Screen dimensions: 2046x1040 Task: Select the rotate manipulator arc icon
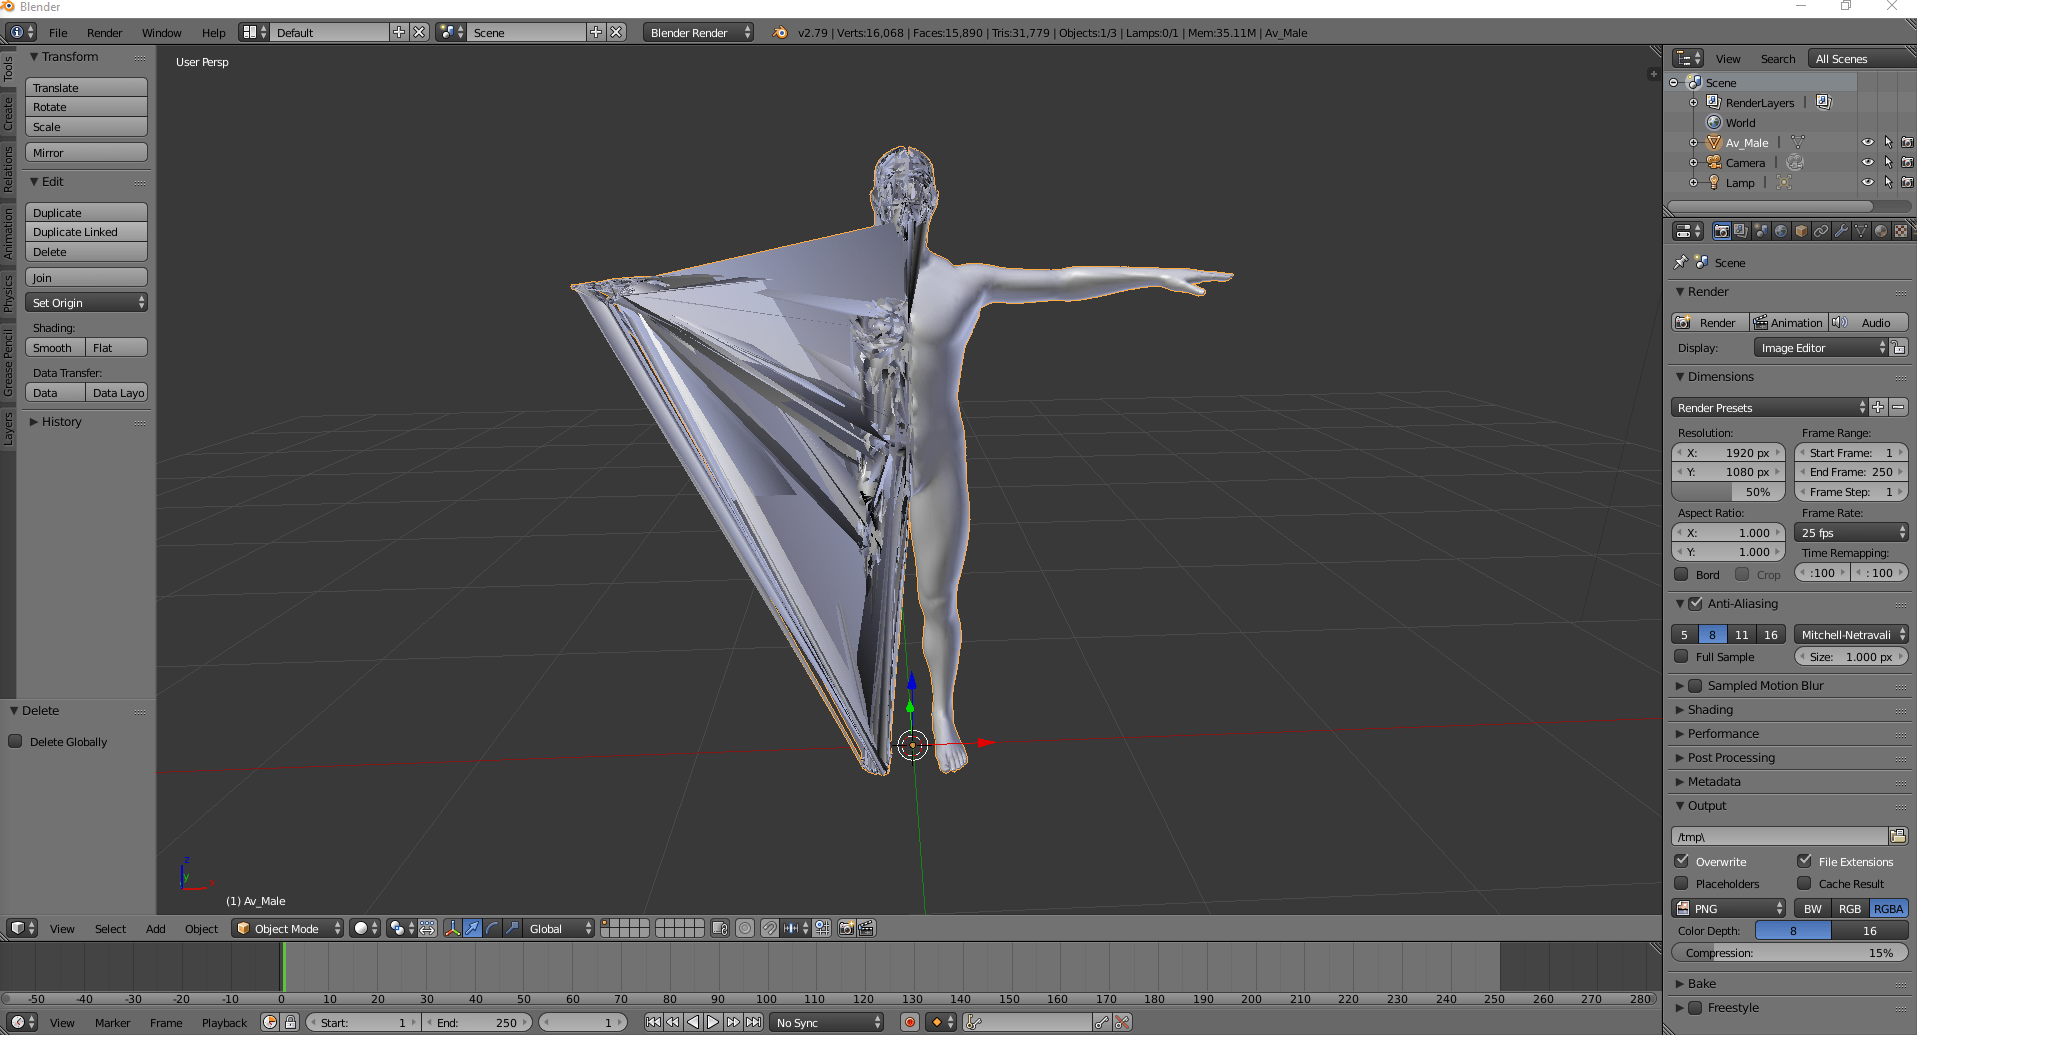pyautogui.click(x=492, y=928)
